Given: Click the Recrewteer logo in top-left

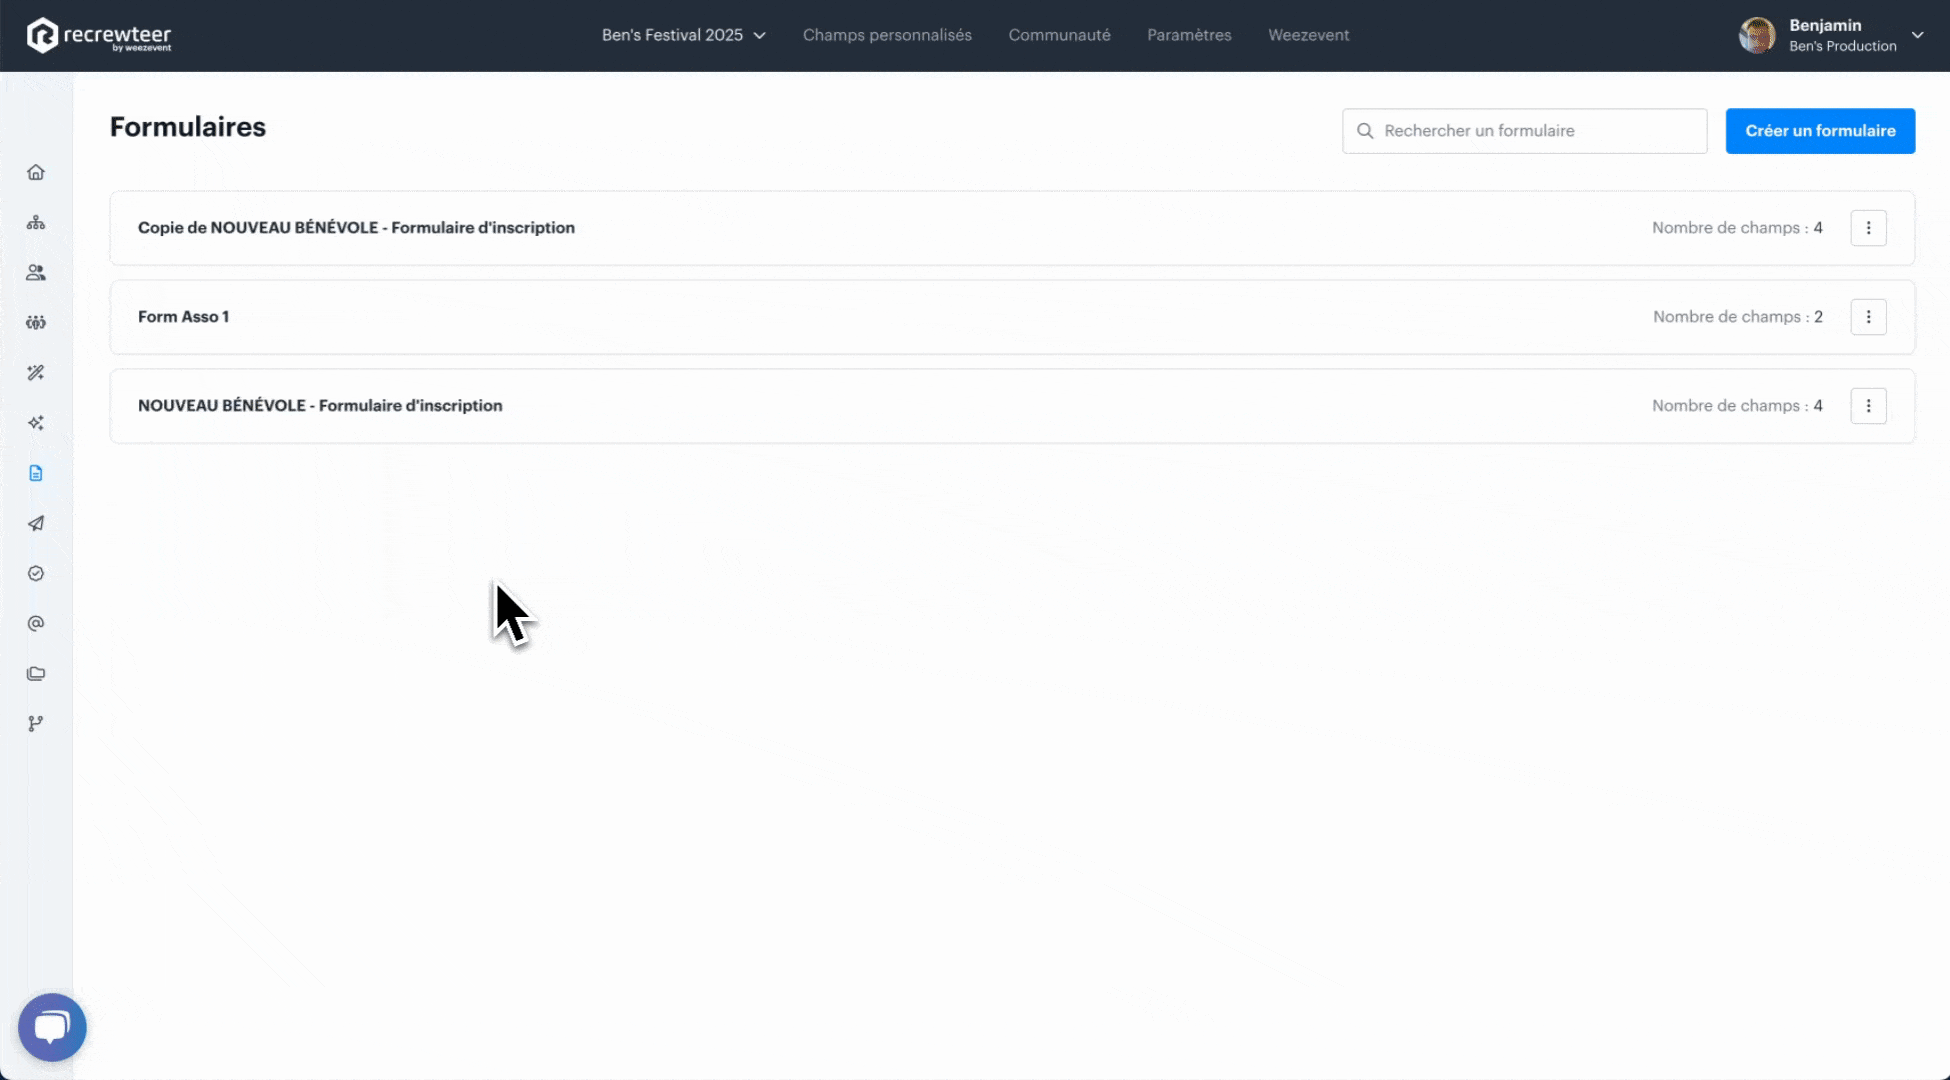Looking at the screenshot, I should (100, 35).
